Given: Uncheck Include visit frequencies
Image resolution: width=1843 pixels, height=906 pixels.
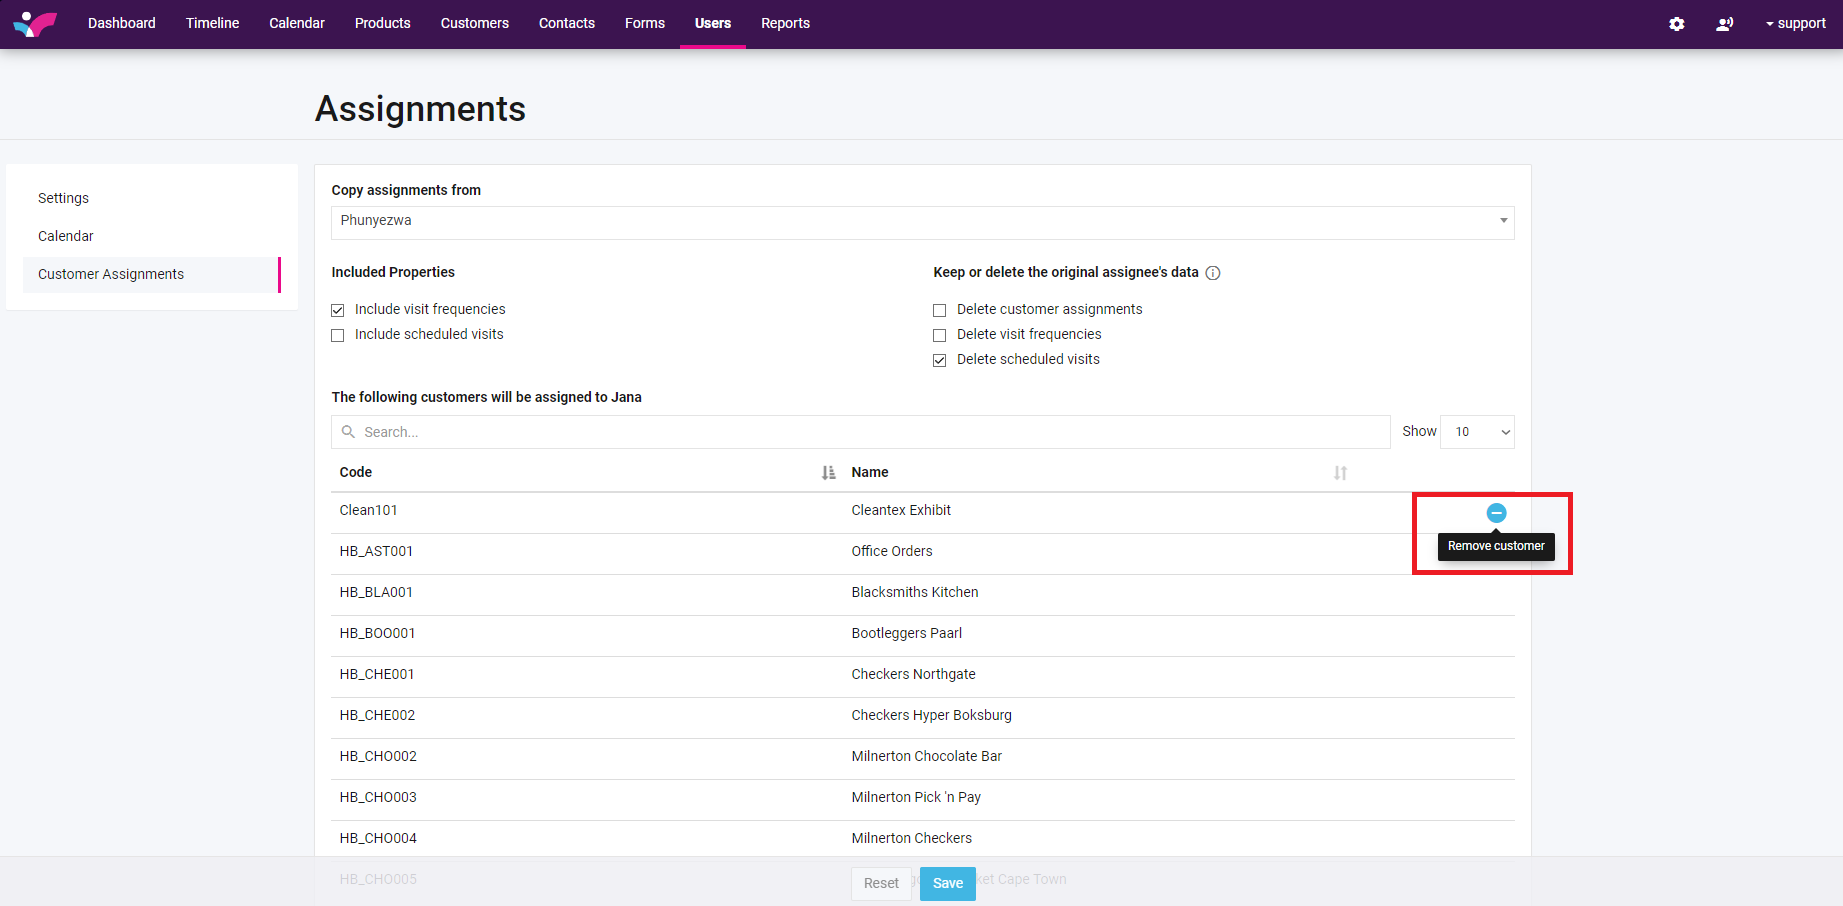Looking at the screenshot, I should (338, 310).
